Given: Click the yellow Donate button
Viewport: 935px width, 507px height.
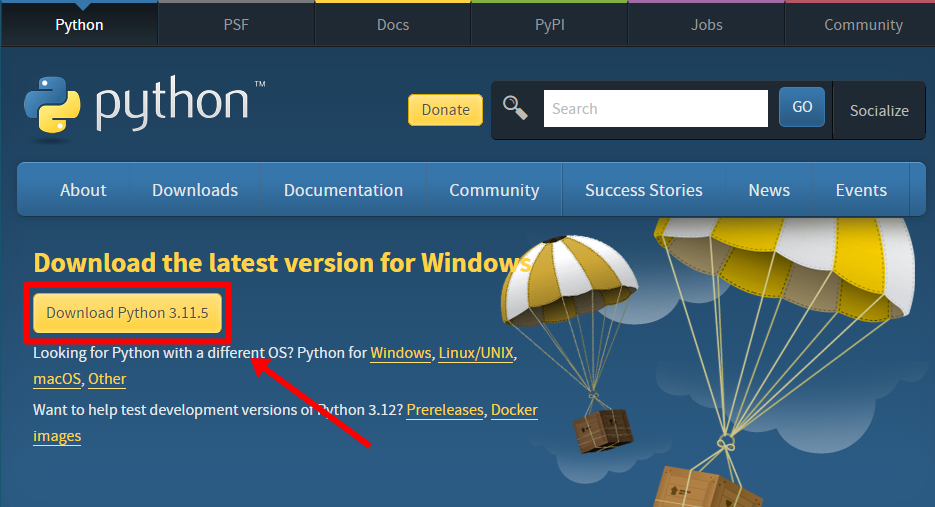Looking at the screenshot, I should tap(445, 110).
